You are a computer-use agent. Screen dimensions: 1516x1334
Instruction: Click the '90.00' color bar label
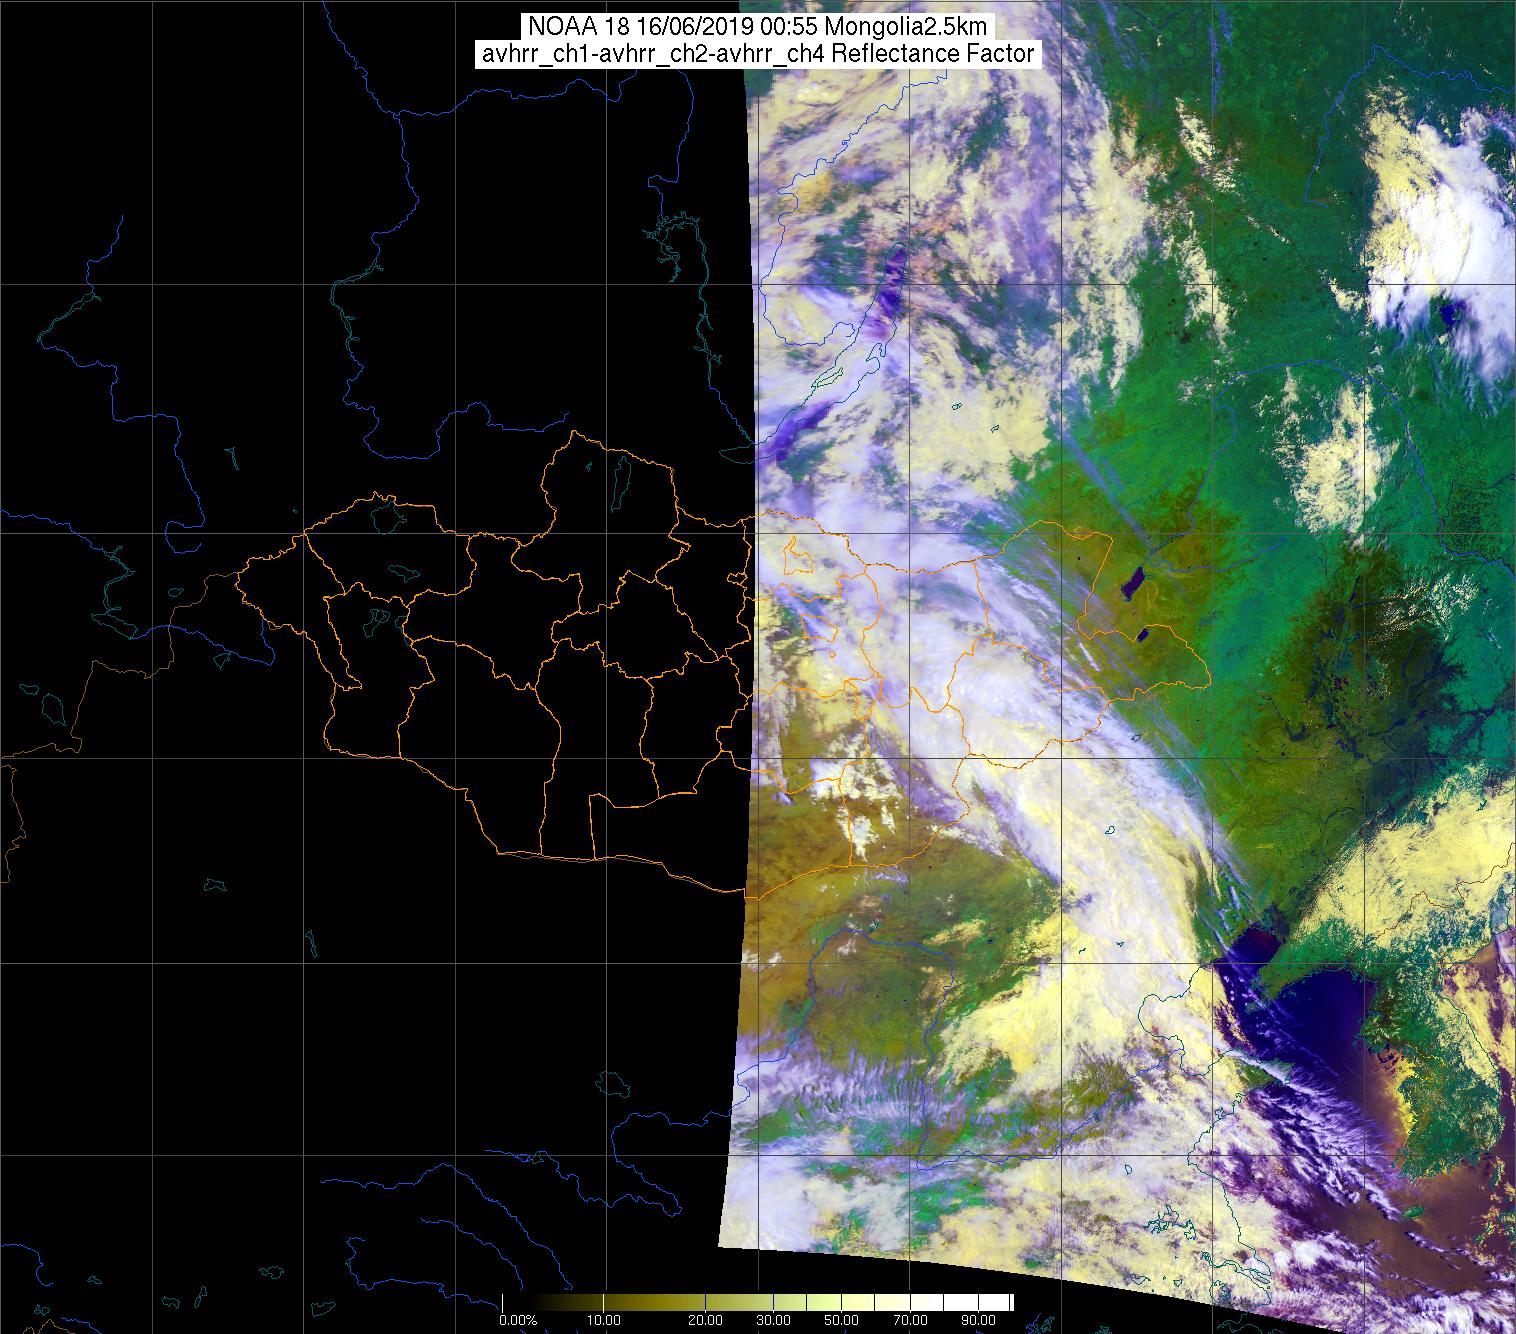click(x=977, y=1320)
